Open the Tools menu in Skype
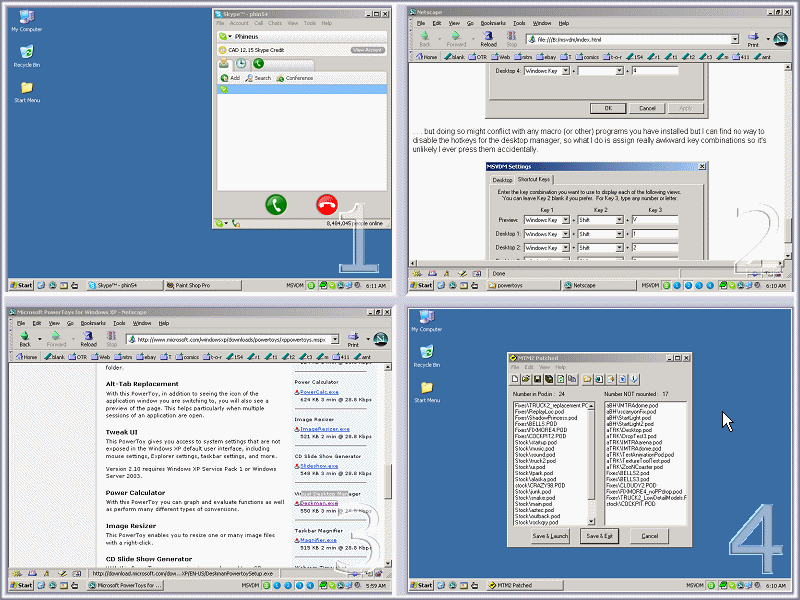800x600 pixels. (x=309, y=22)
